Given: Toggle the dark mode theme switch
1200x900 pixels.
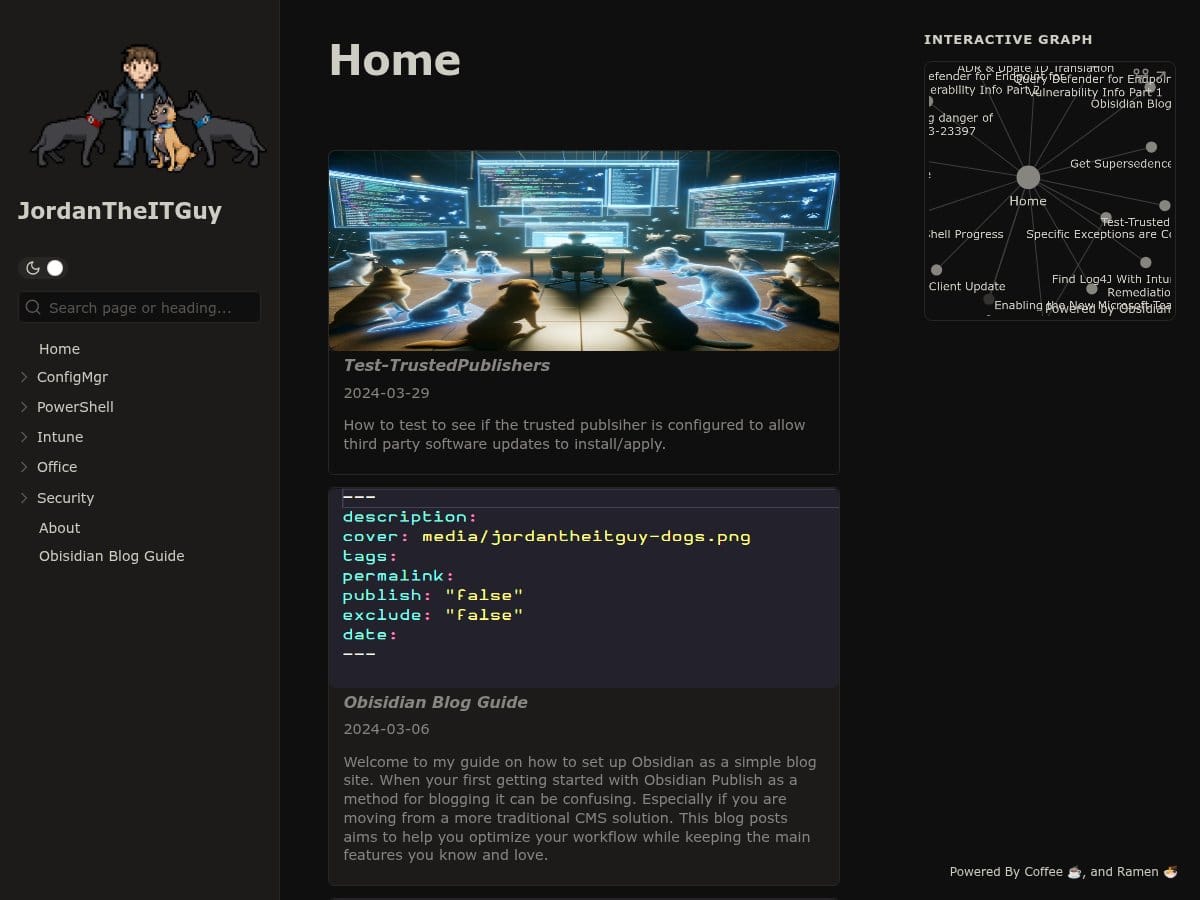Looking at the screenshot, I should [43, 268].
